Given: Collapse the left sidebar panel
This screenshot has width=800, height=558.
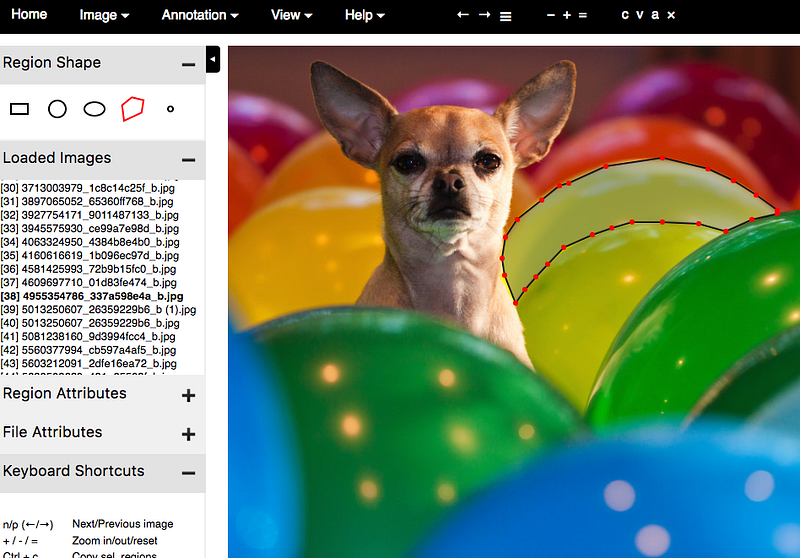Looking at the screenshot, I should [213, 60].
